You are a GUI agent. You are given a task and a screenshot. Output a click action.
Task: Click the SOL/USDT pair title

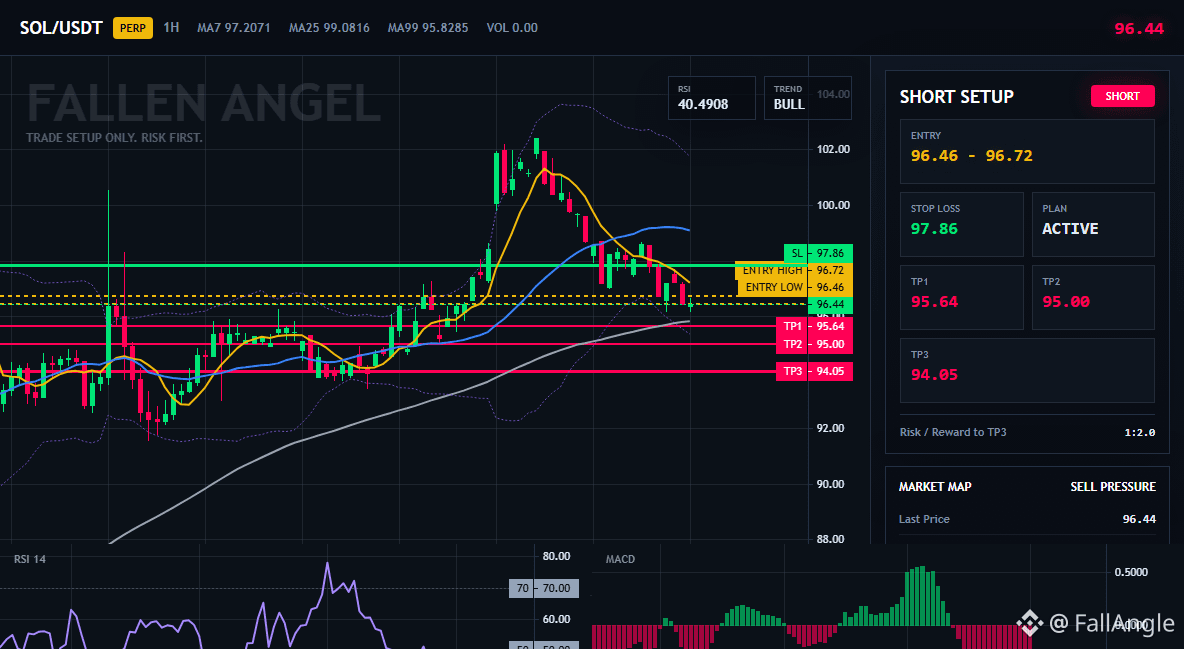point(61,28)
